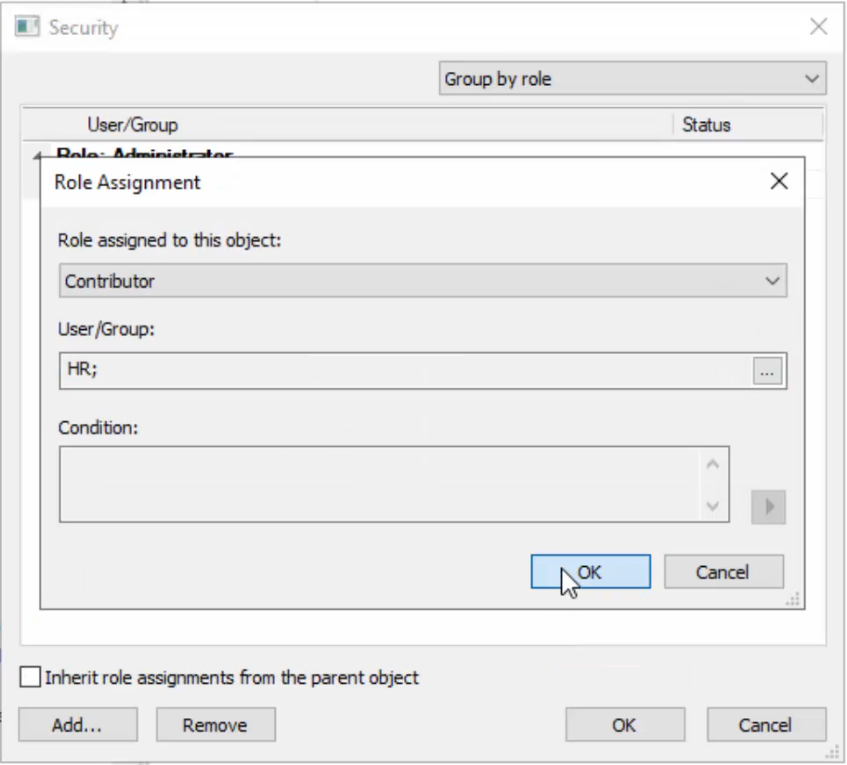This screenshot has height=765, width=847.
Task: Click the condition expression arrow button
Action: click(768, 507)
